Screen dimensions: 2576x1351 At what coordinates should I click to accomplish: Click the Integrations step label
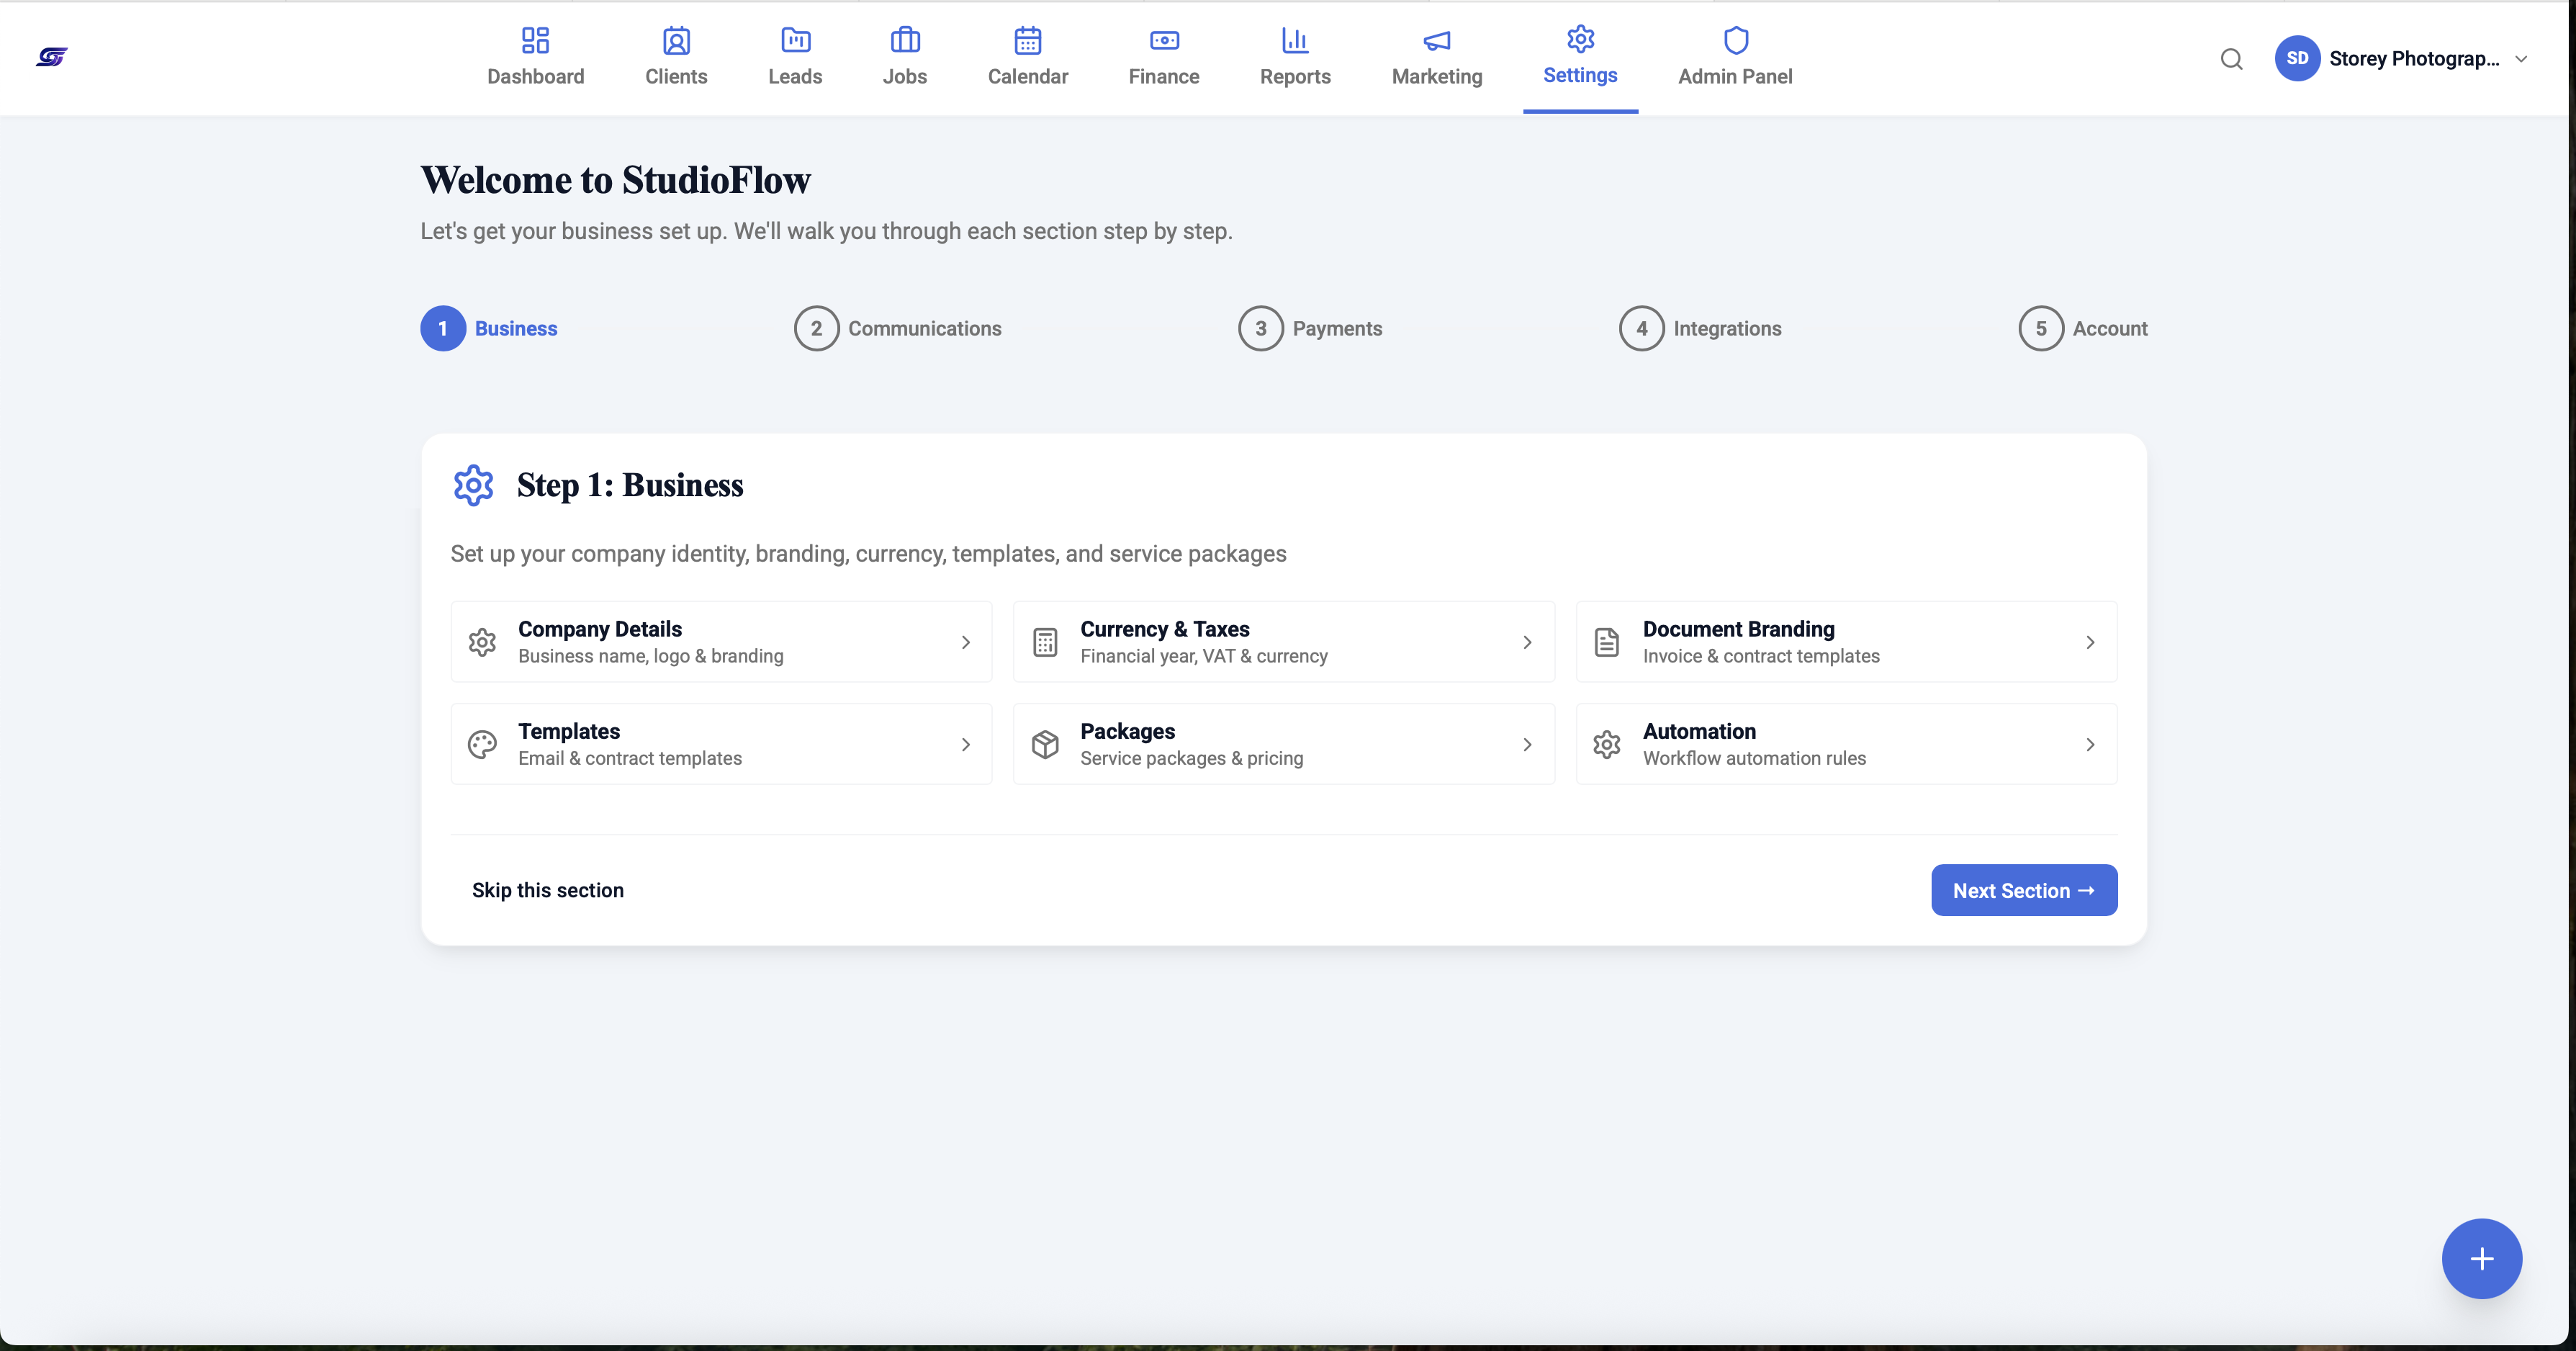pos(1727,328)
